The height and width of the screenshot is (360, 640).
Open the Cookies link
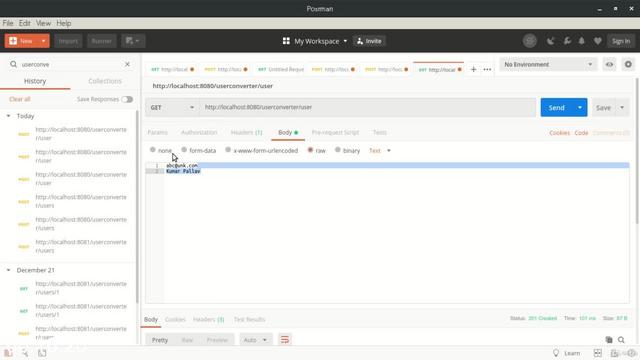pyautogui.click(x=559, y=133)
